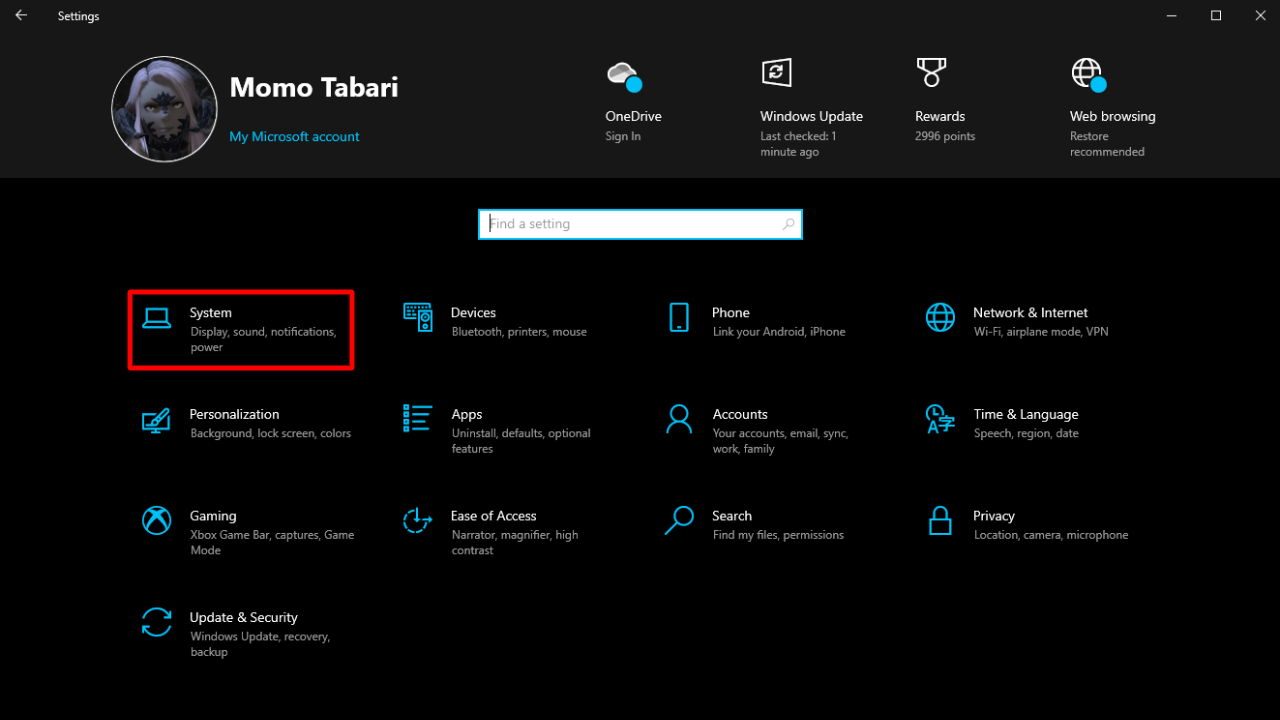Select the Apps title text
This screenshot has height=720, width=1280.
(x=467, y=414)
